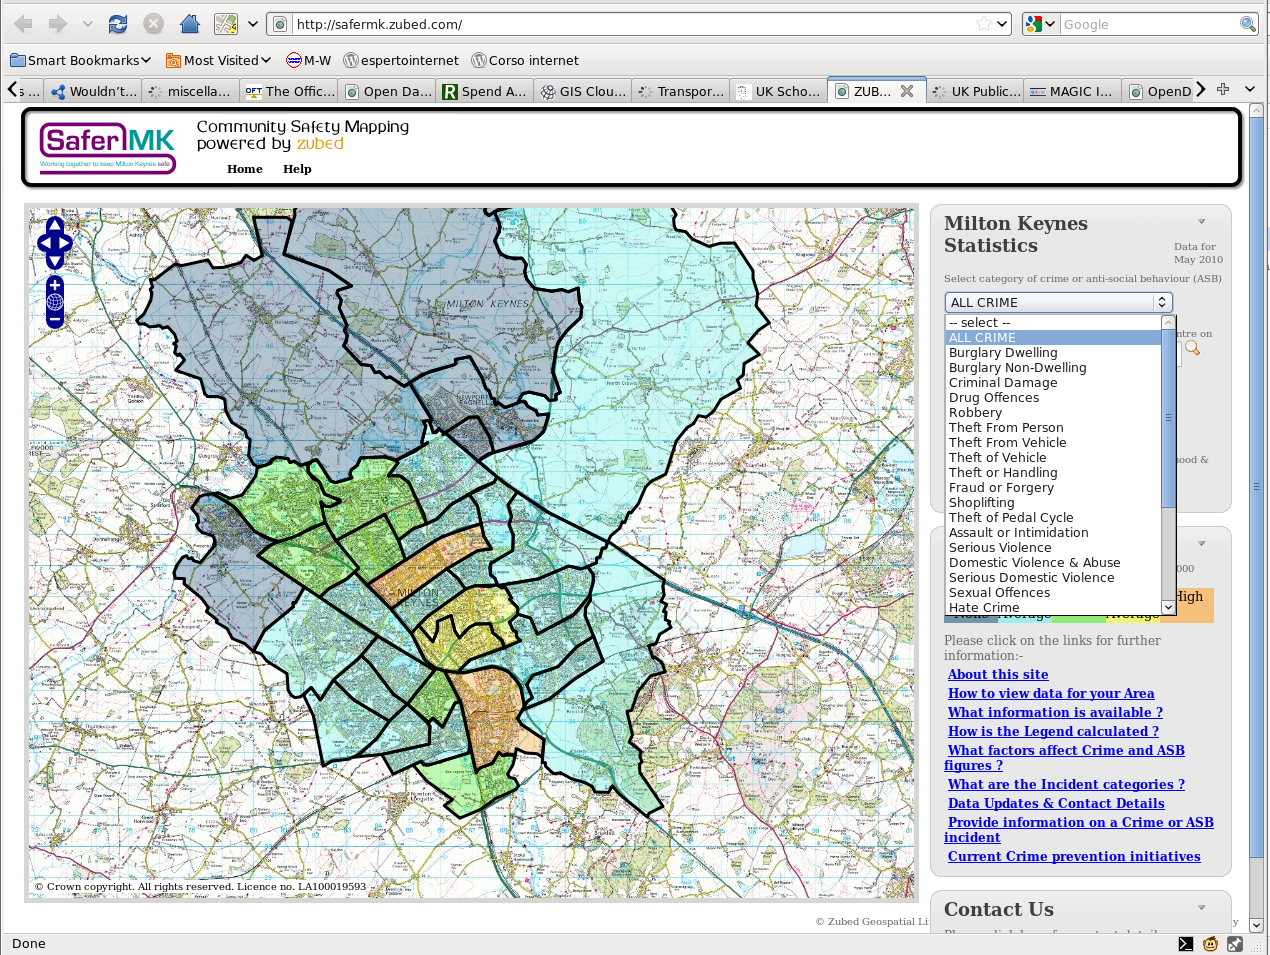Pan the map north with the up arrow
This screenshot has width=1270, height=955.
point(55,224)
